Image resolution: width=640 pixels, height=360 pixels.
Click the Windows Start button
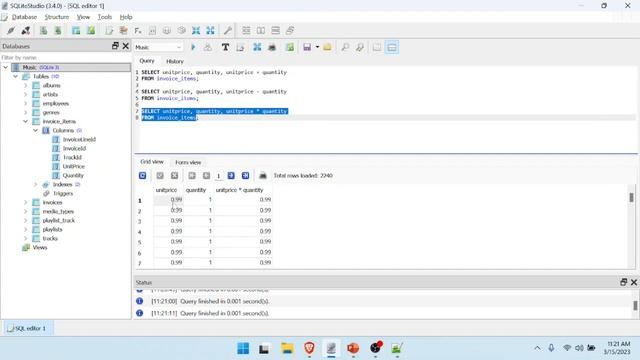[x=243, y=348]
